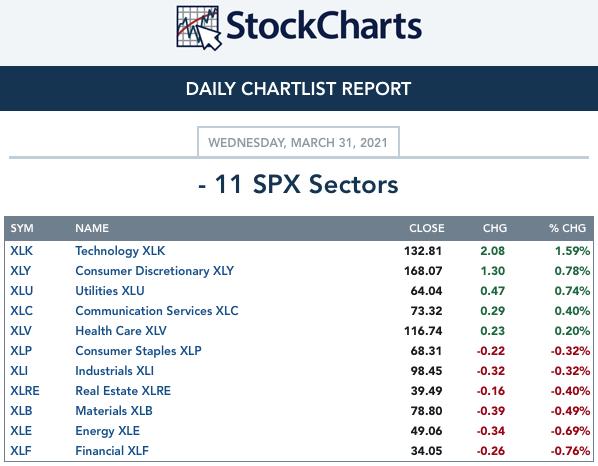The image size is (598, 466).
Task: Click the StockCharts logo icon
Action: tap(199, 27)
